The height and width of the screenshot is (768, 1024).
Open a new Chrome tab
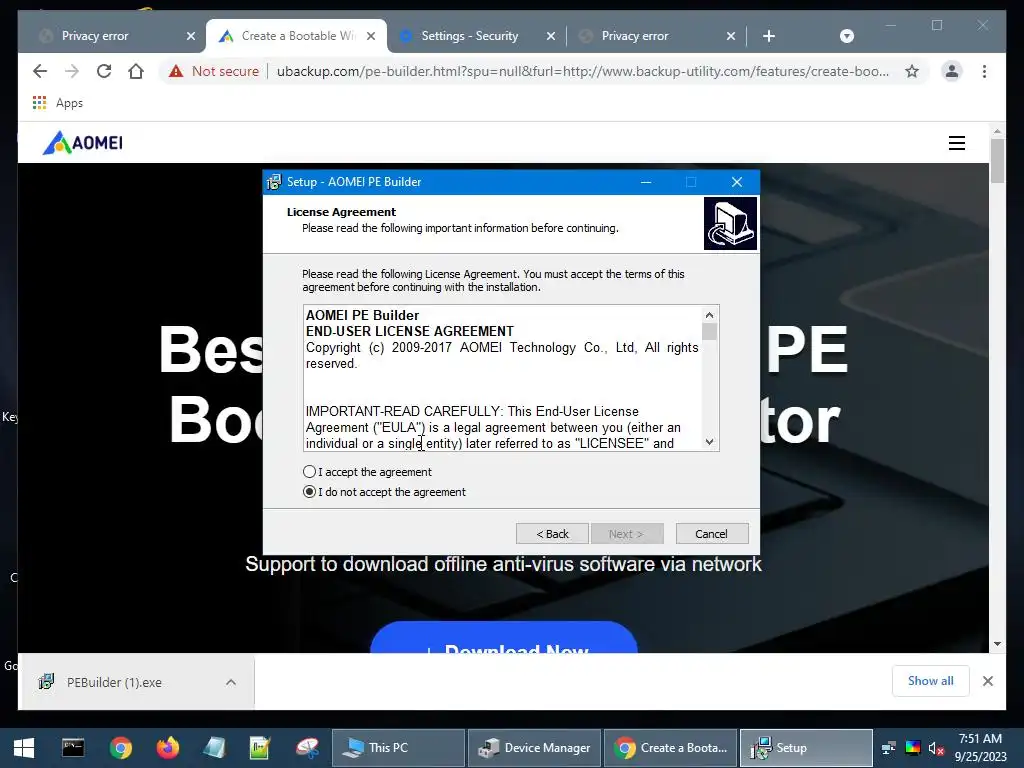coord(769,36)
